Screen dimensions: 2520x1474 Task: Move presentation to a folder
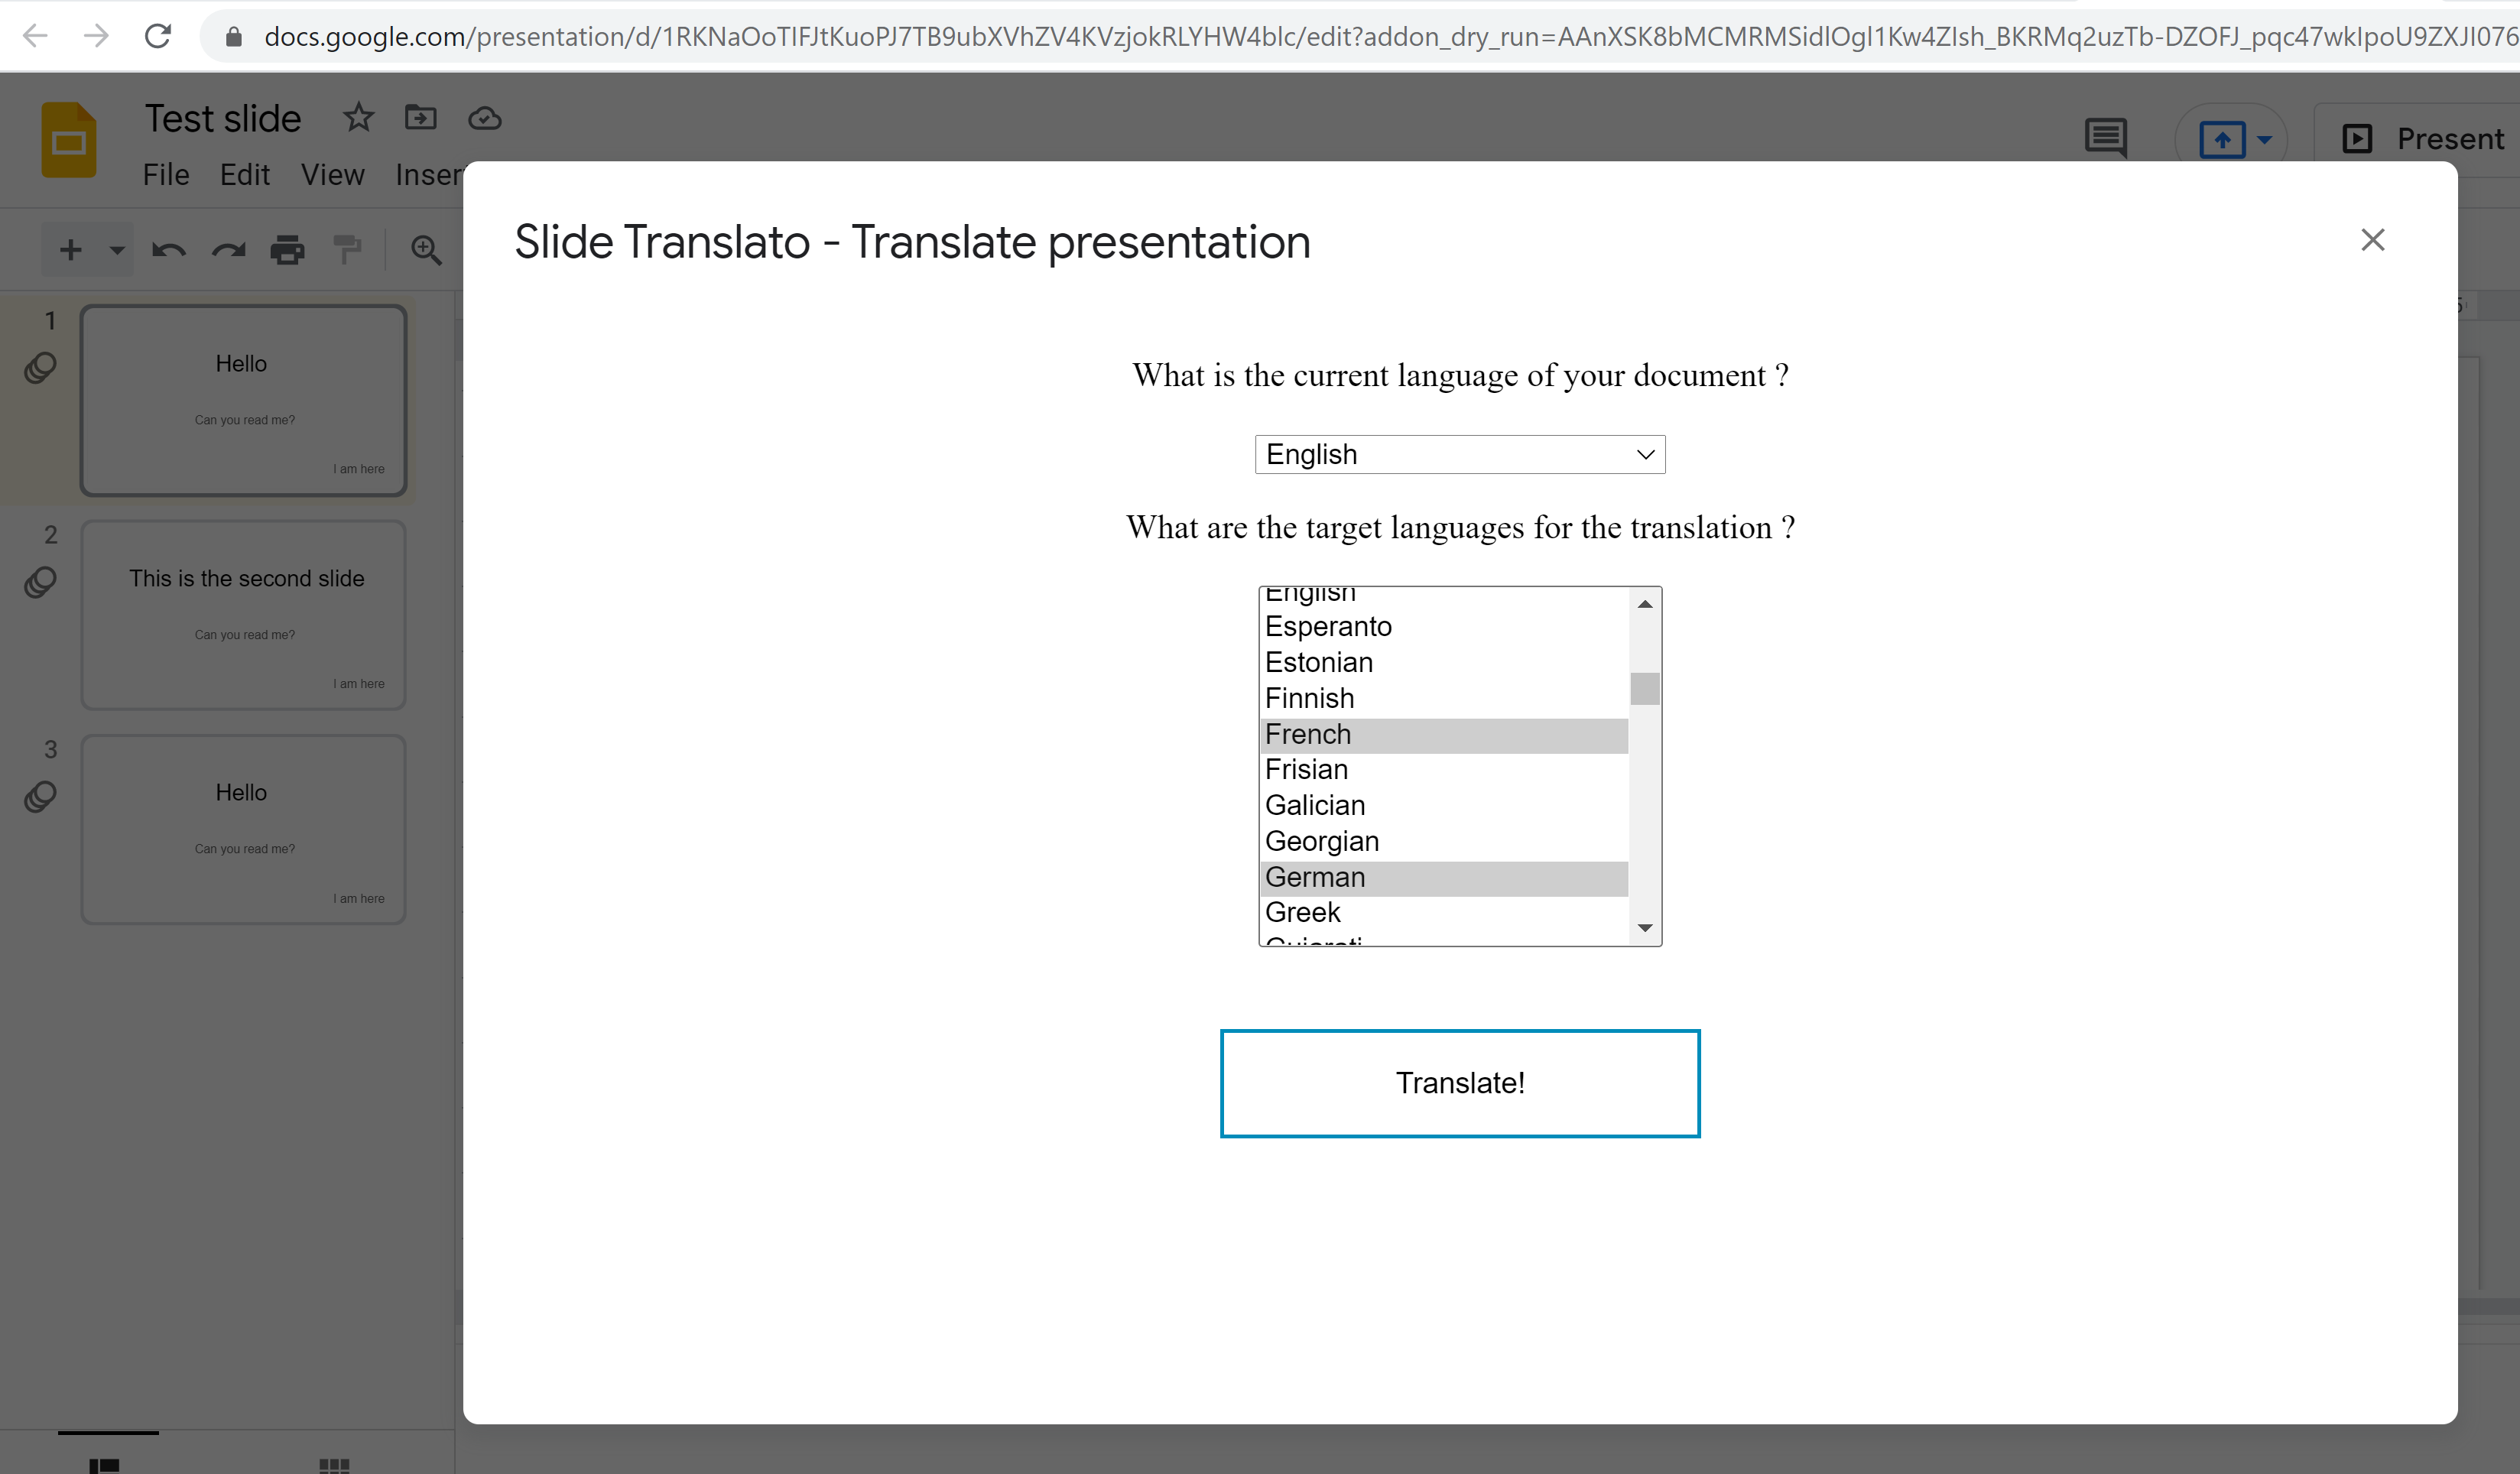tap(421, 117)
